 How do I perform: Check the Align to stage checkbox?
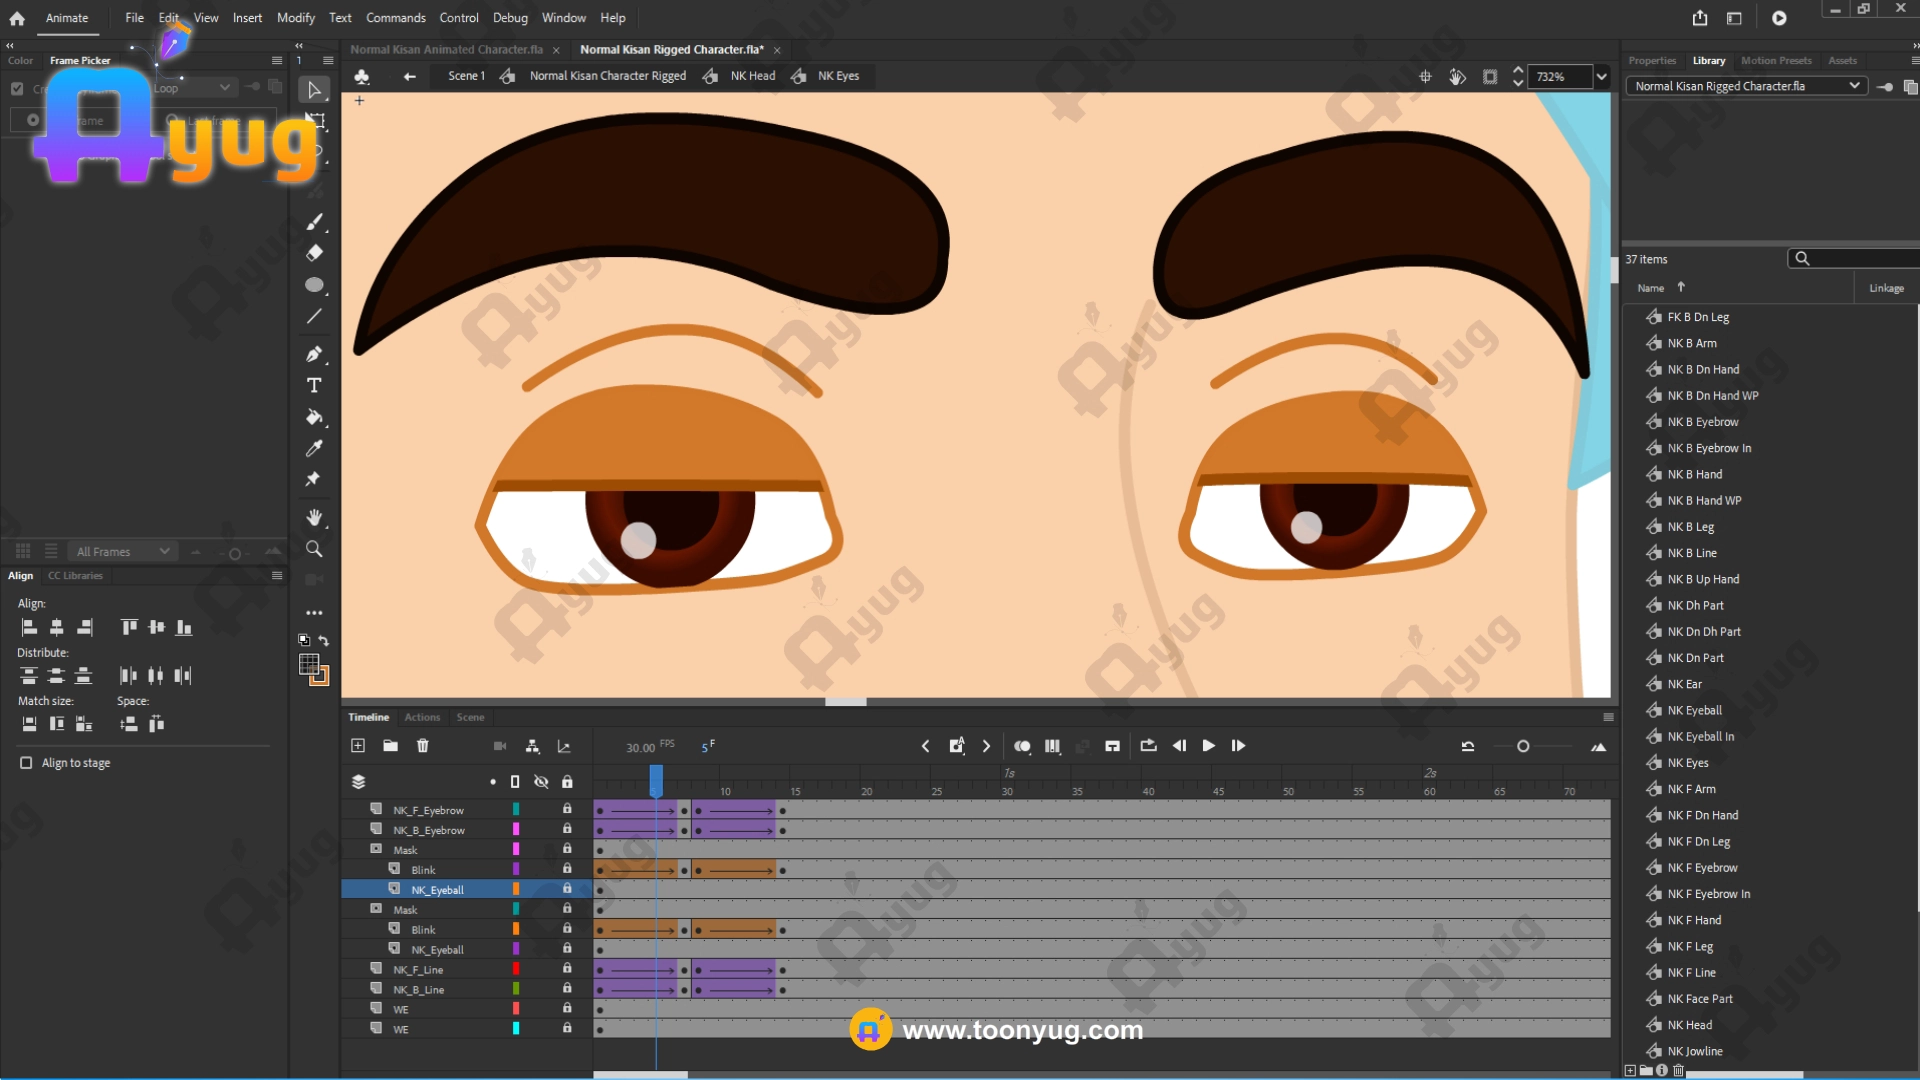coord(26,763)
